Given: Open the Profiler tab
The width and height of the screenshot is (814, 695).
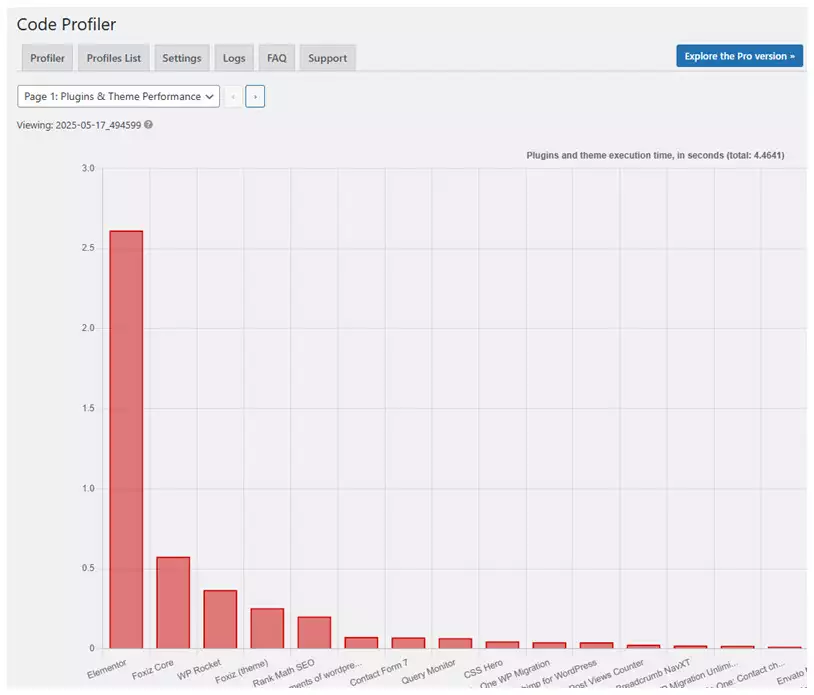Looking at the screenshot, I should [47, 58].
